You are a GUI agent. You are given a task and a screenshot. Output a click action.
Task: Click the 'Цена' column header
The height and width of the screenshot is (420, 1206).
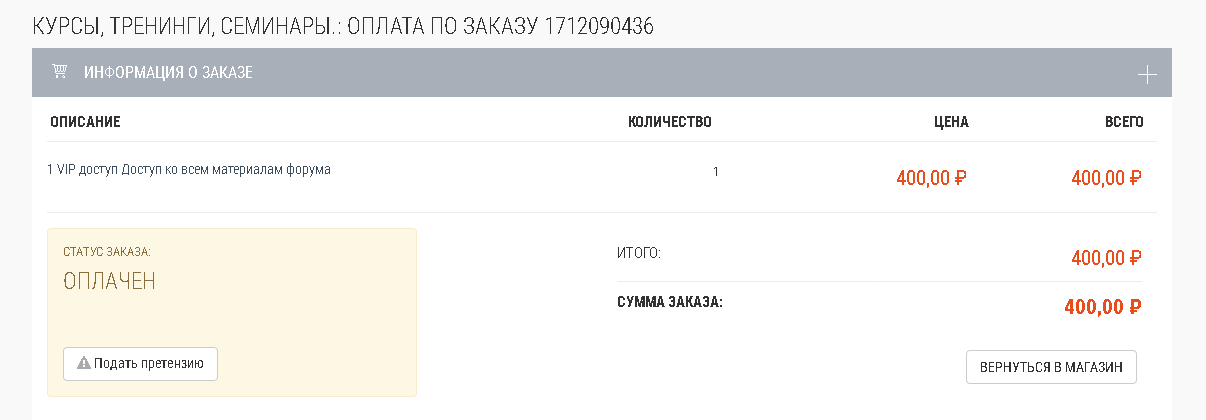pyautogui.click(x=951, y=122)
